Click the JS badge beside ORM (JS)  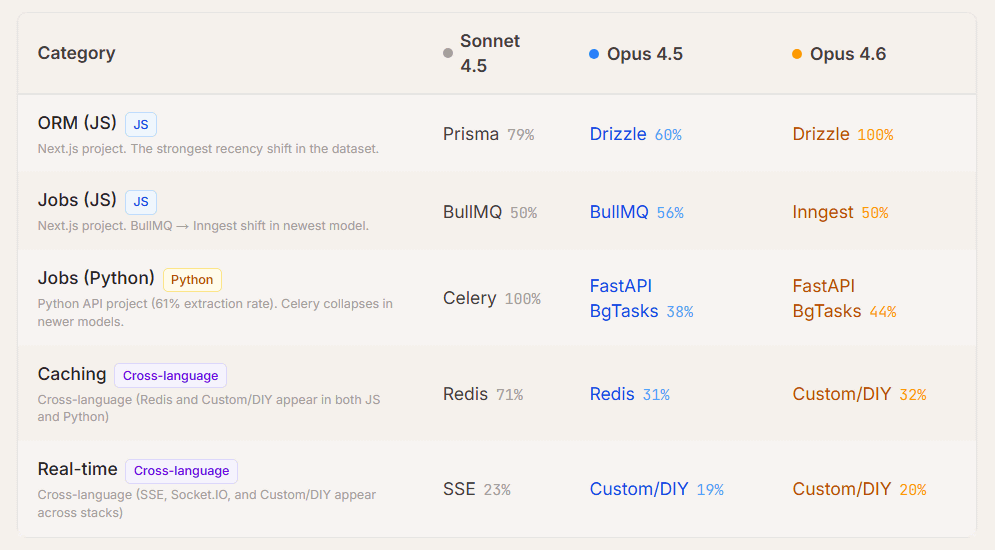pos(141,124)
